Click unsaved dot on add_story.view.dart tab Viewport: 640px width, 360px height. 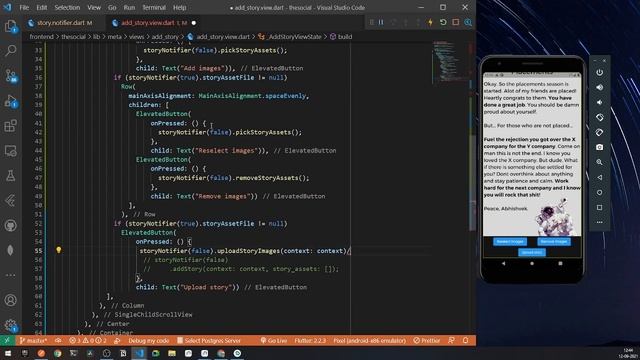pyautogui.click(x=194, y=23)
